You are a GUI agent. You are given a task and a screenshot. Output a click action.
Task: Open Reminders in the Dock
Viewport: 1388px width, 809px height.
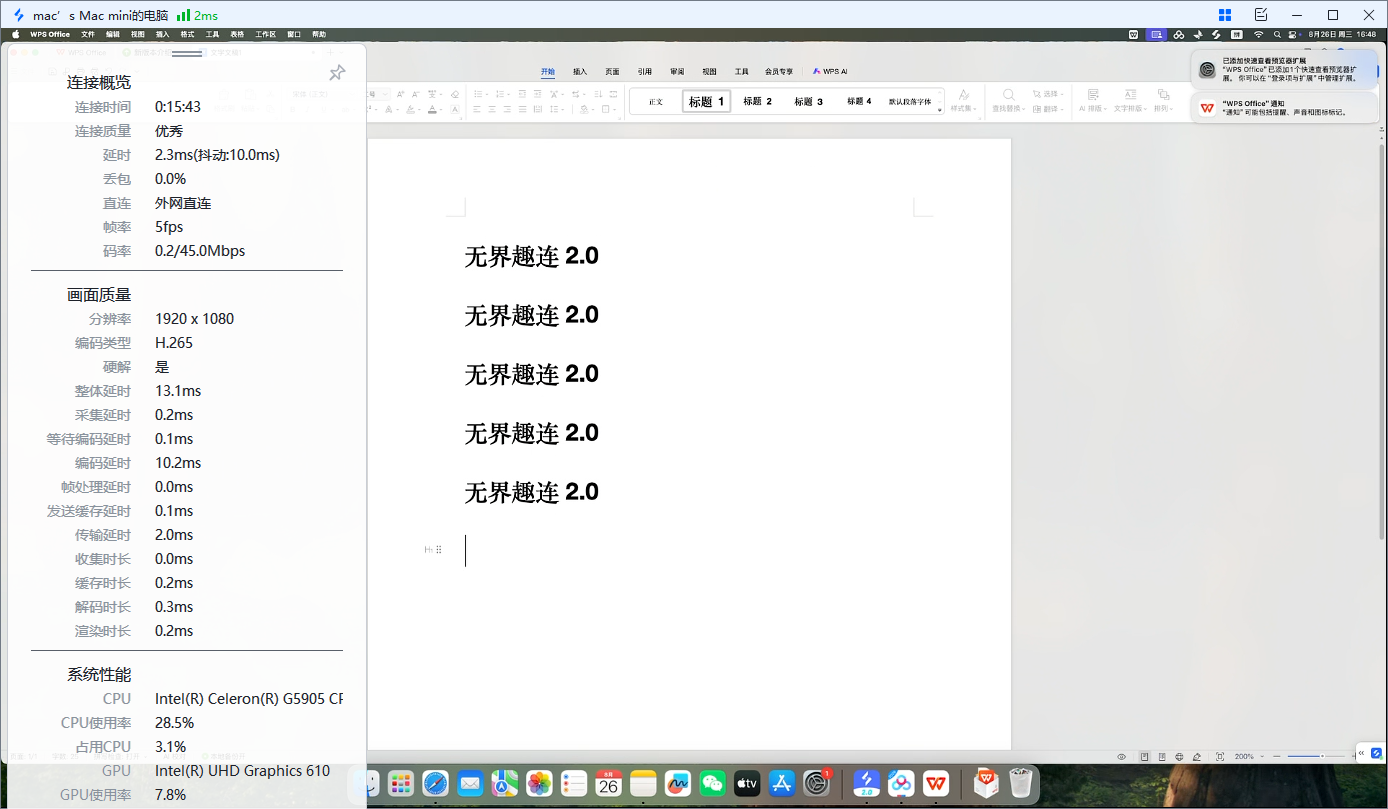[x=574, y=783]
